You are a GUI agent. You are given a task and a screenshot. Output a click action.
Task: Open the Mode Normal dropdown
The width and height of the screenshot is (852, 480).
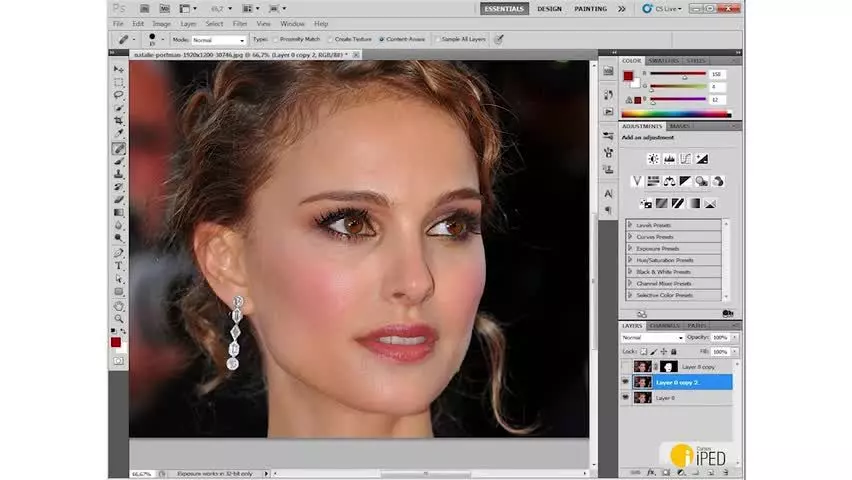pos(218,40)
